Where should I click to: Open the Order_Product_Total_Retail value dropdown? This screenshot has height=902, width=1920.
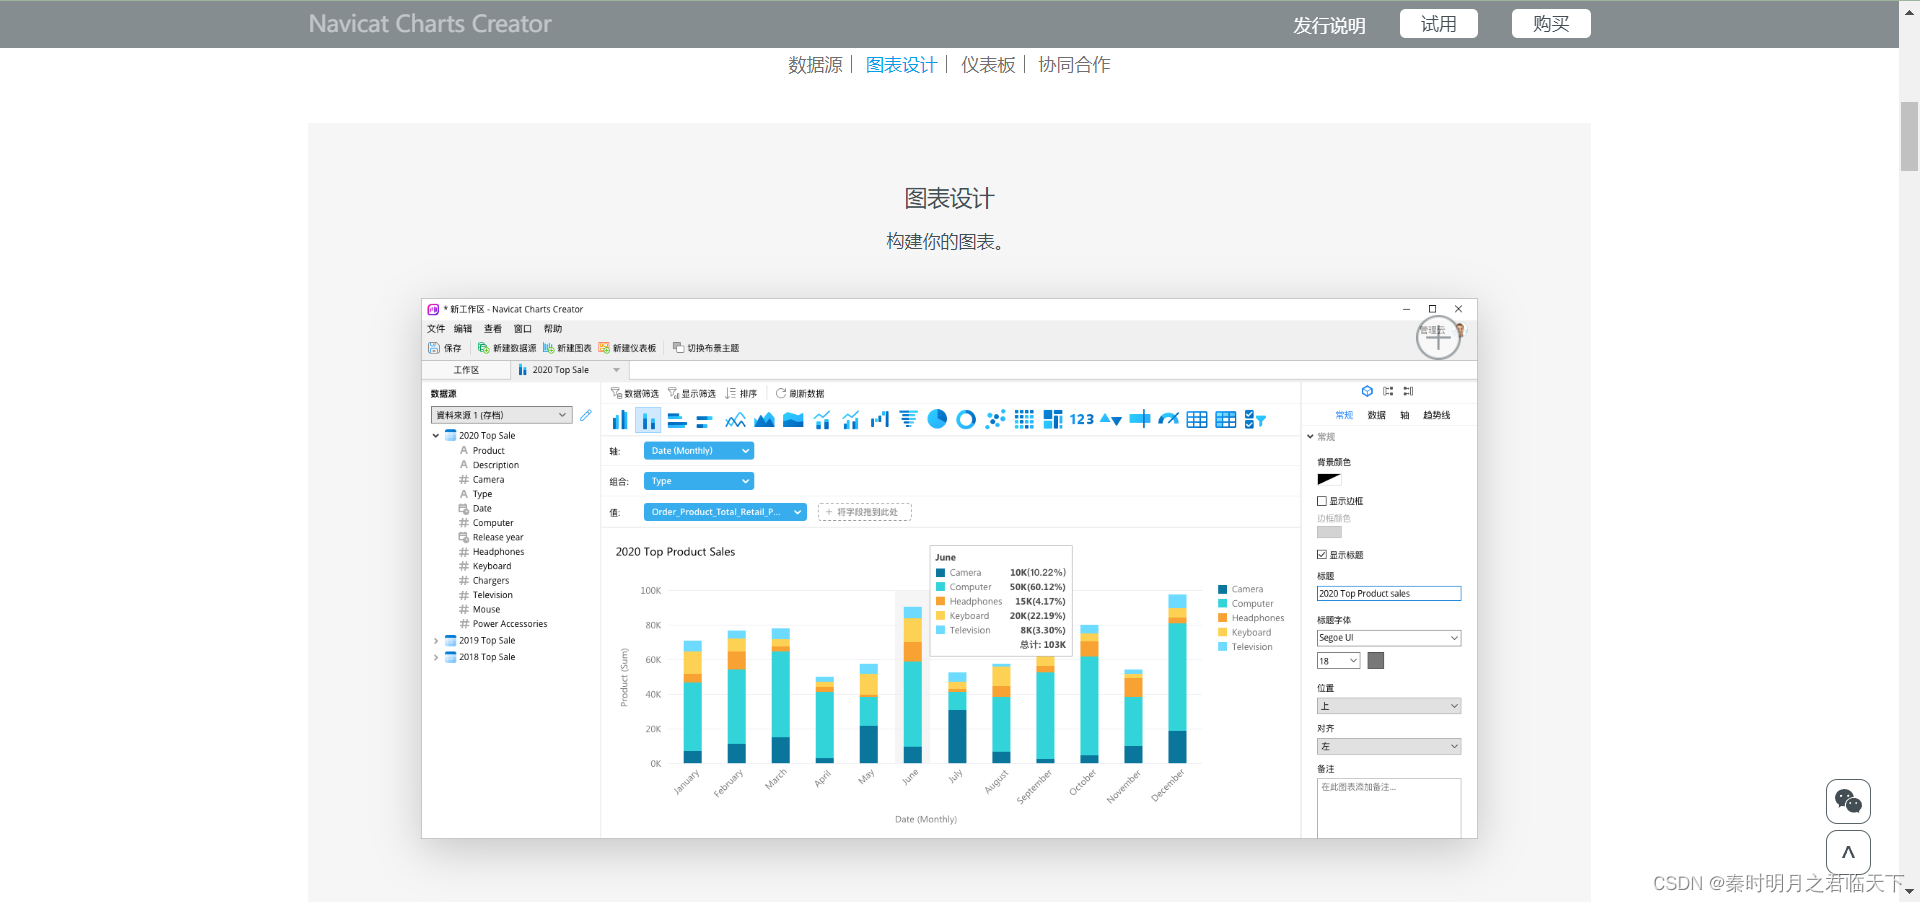tap(725, 512)
